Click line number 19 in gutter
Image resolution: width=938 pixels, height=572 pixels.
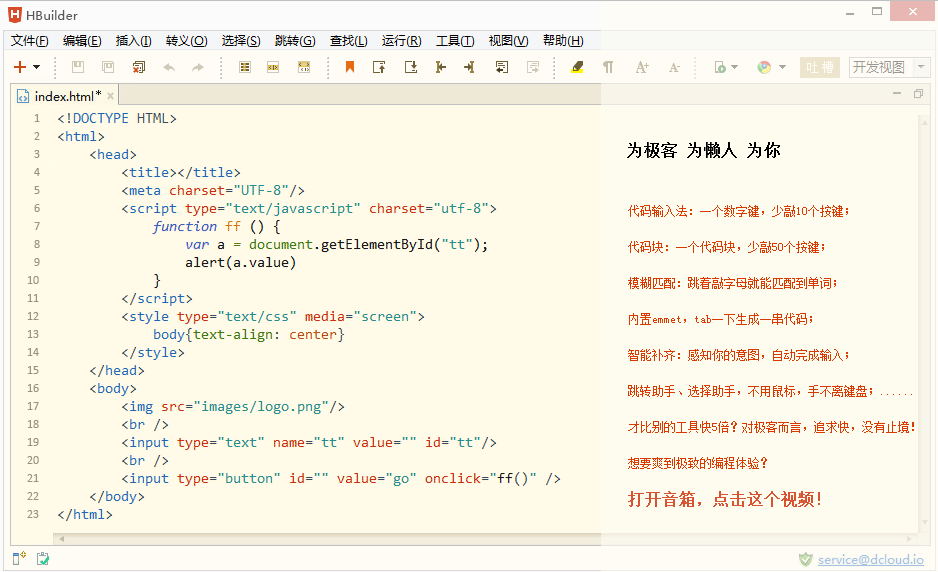point(33,442)
